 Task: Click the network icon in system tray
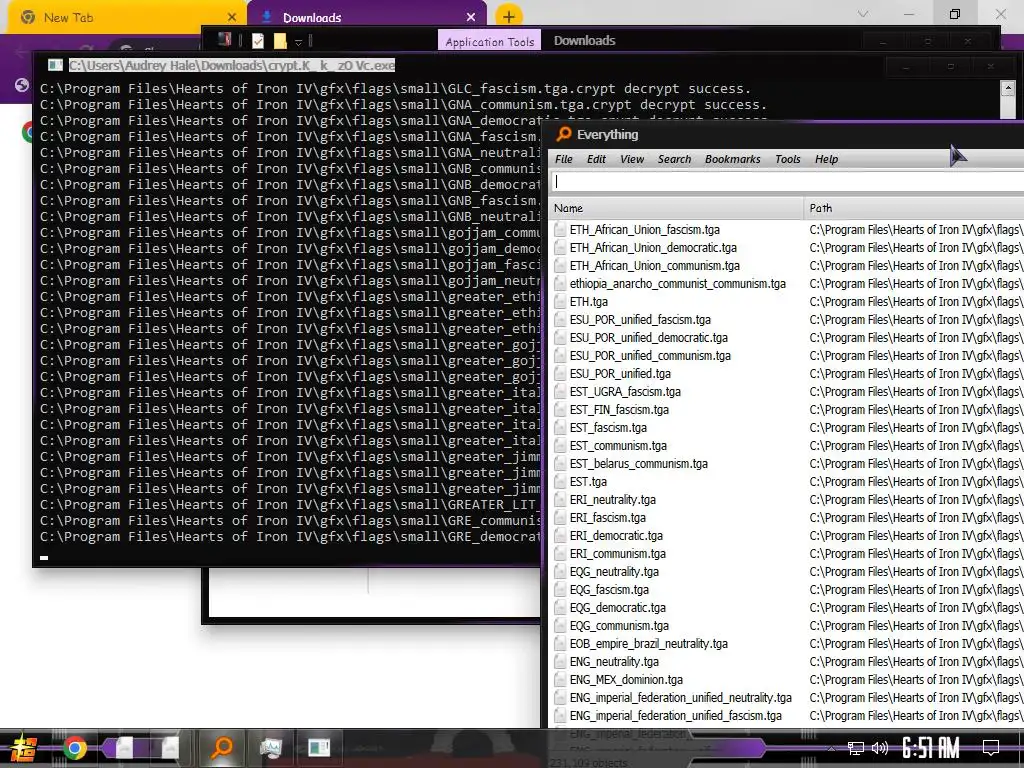[856, 748]
